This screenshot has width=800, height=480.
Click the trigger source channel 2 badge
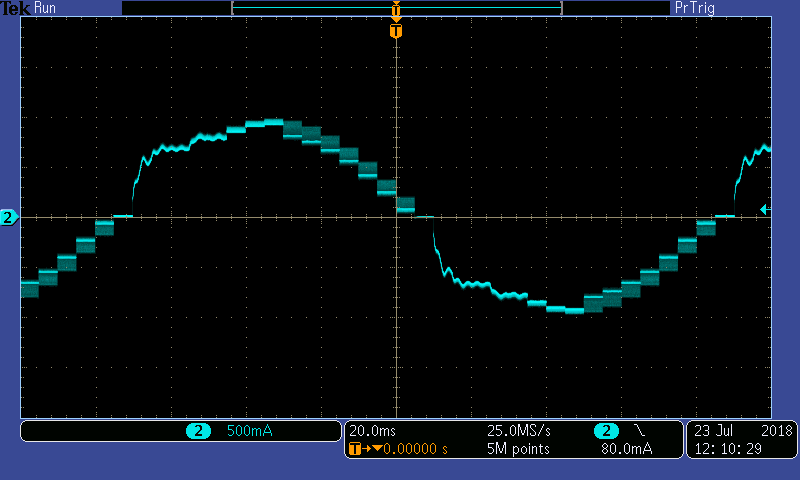tap(605, 431)
